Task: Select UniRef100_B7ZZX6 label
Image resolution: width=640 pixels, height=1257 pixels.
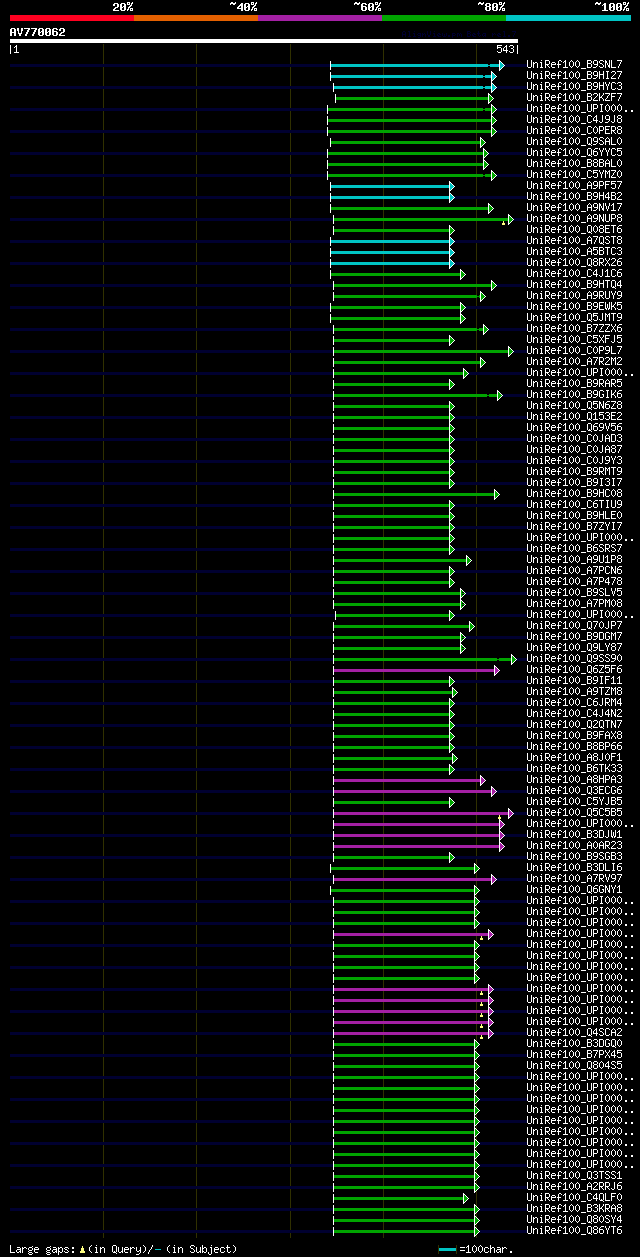Action: (574, 329)
